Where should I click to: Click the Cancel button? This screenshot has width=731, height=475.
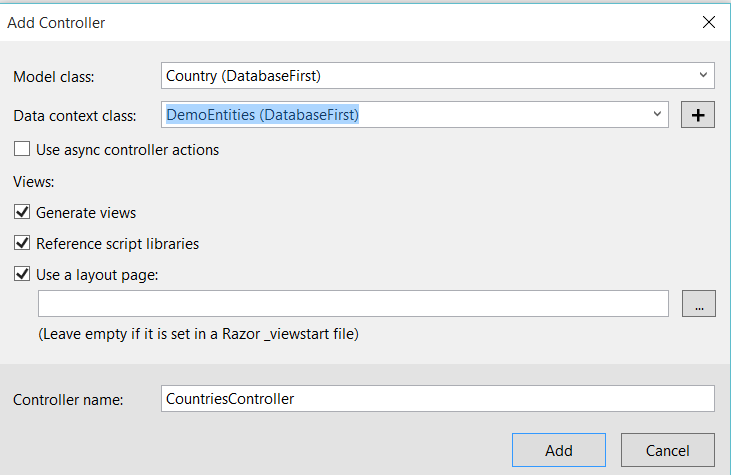(x=667, y=450)
